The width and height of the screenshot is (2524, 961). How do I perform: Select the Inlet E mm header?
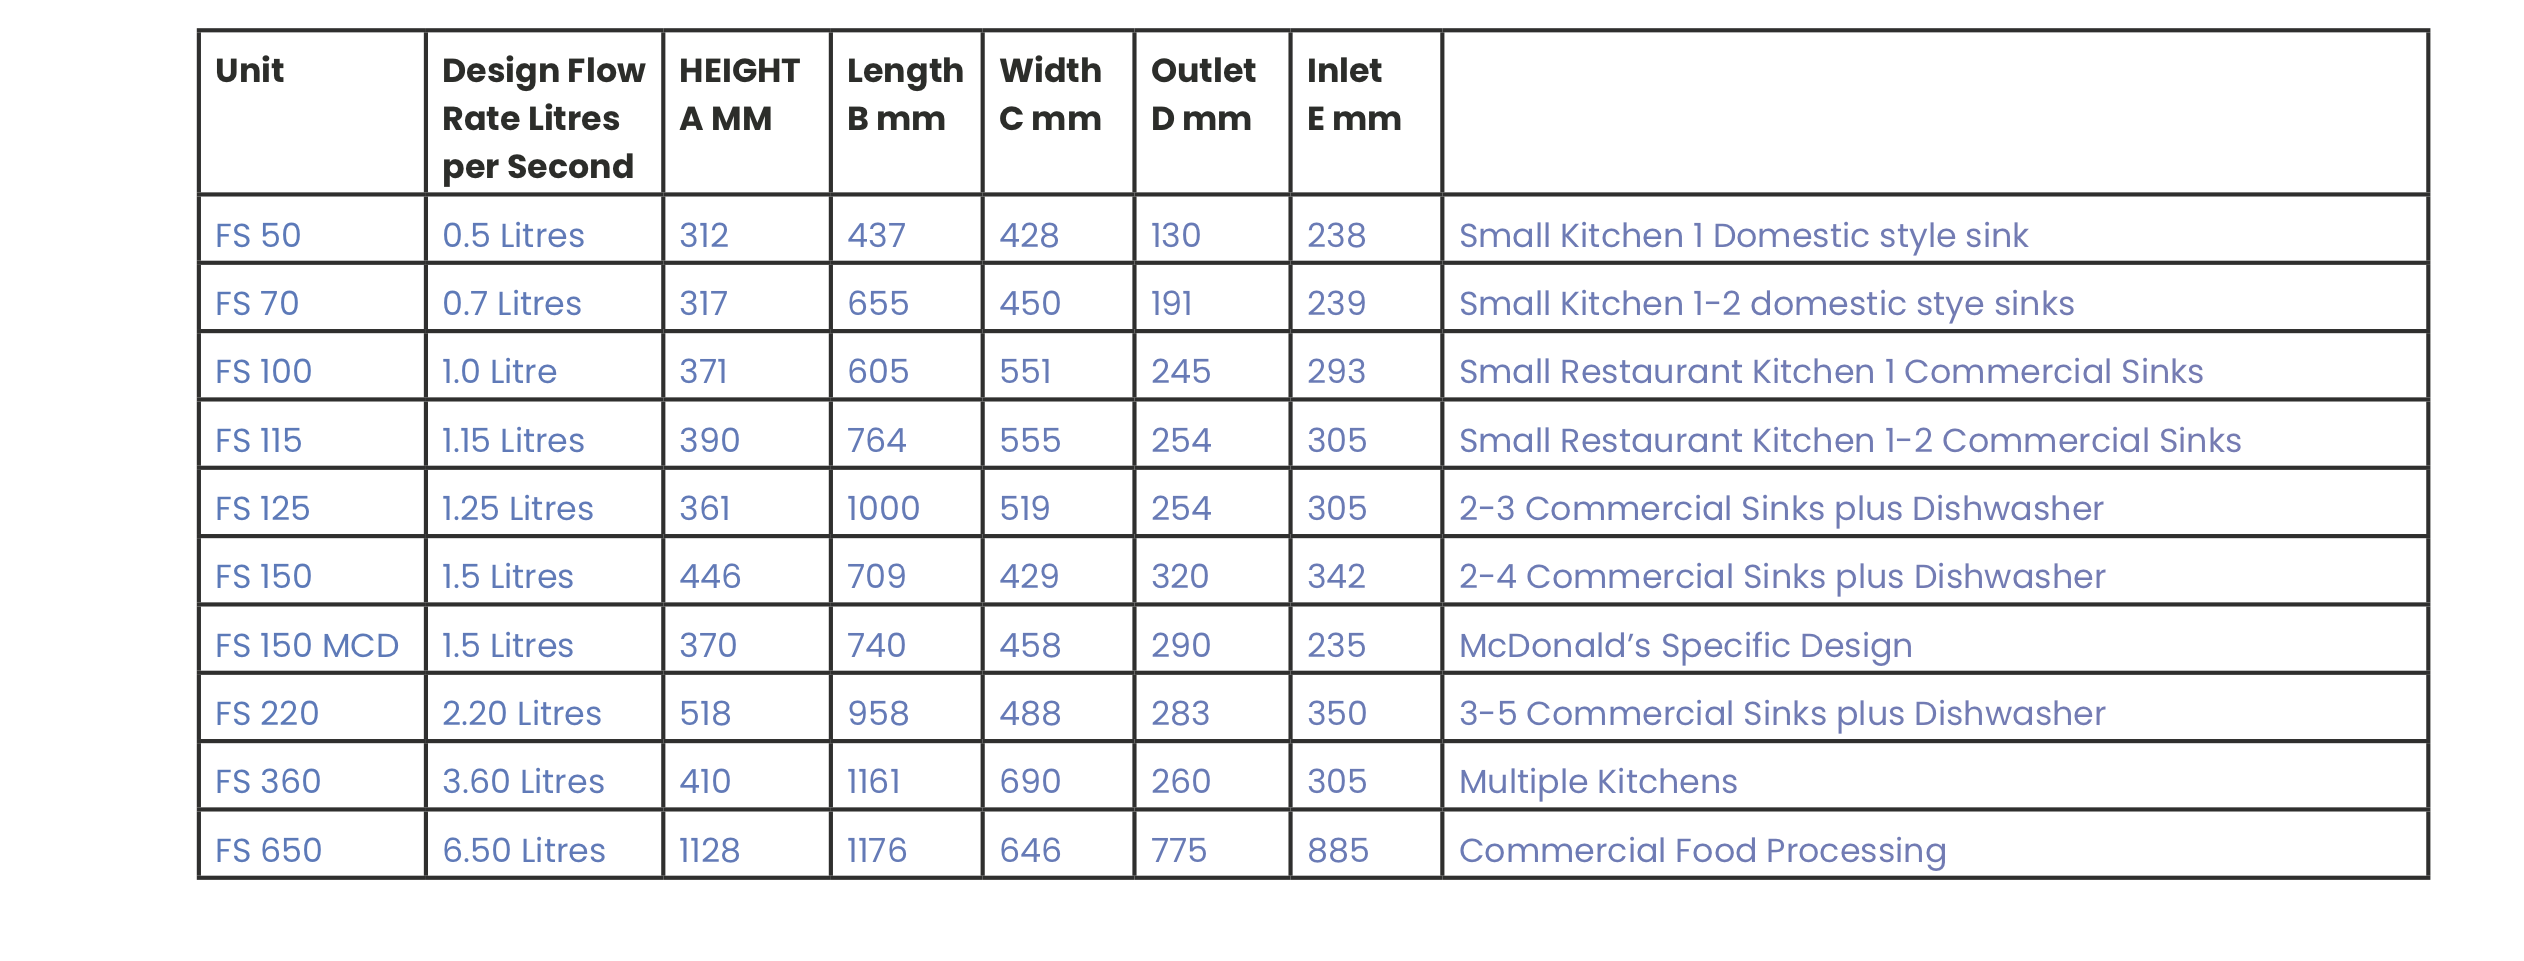(x=1354, y=94)
